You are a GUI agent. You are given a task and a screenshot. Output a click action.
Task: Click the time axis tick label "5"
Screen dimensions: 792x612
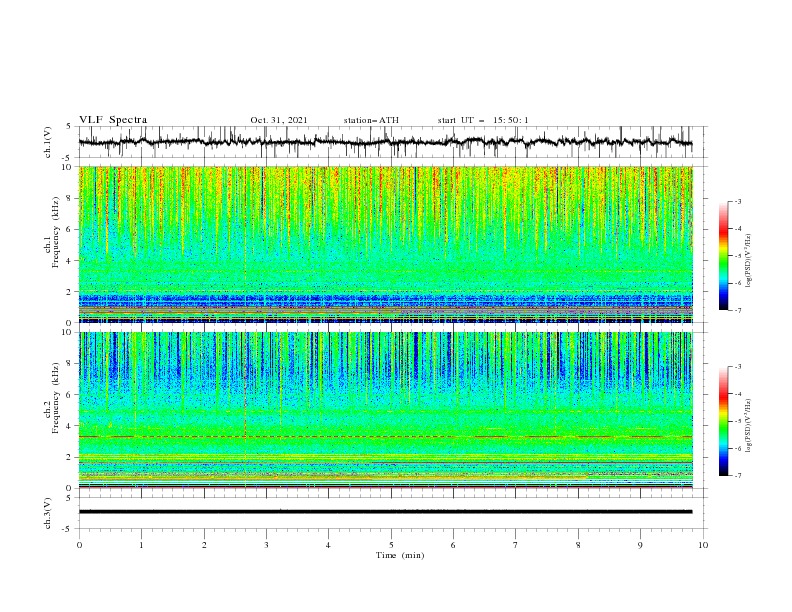pyautogui.click(x=391, y=545)
